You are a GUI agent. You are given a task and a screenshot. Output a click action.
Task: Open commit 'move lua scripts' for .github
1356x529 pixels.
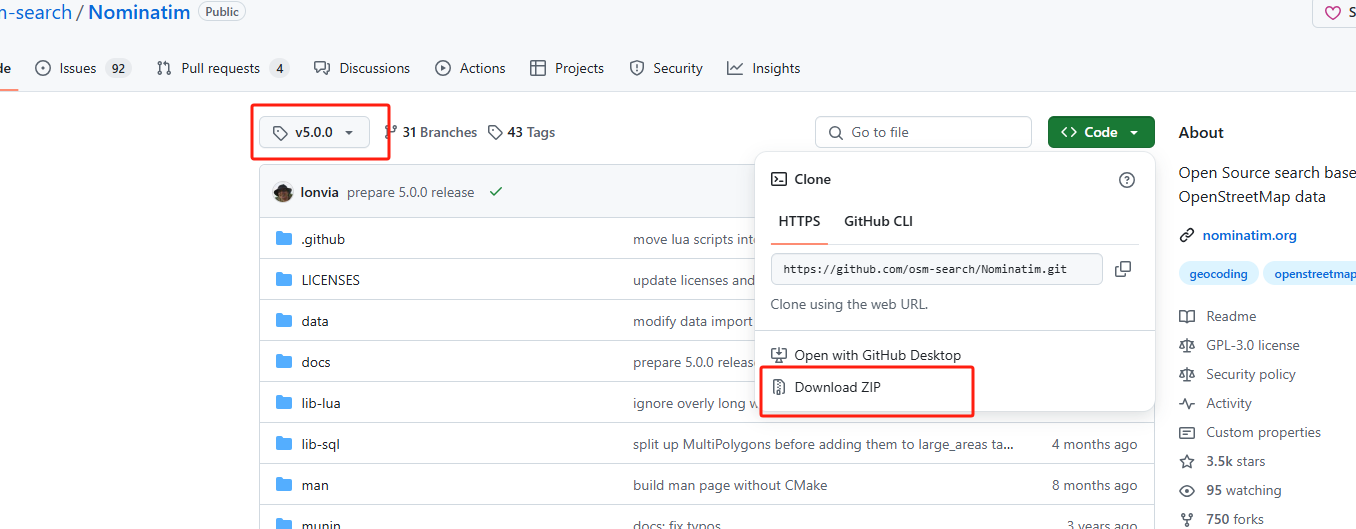[694, 239]
